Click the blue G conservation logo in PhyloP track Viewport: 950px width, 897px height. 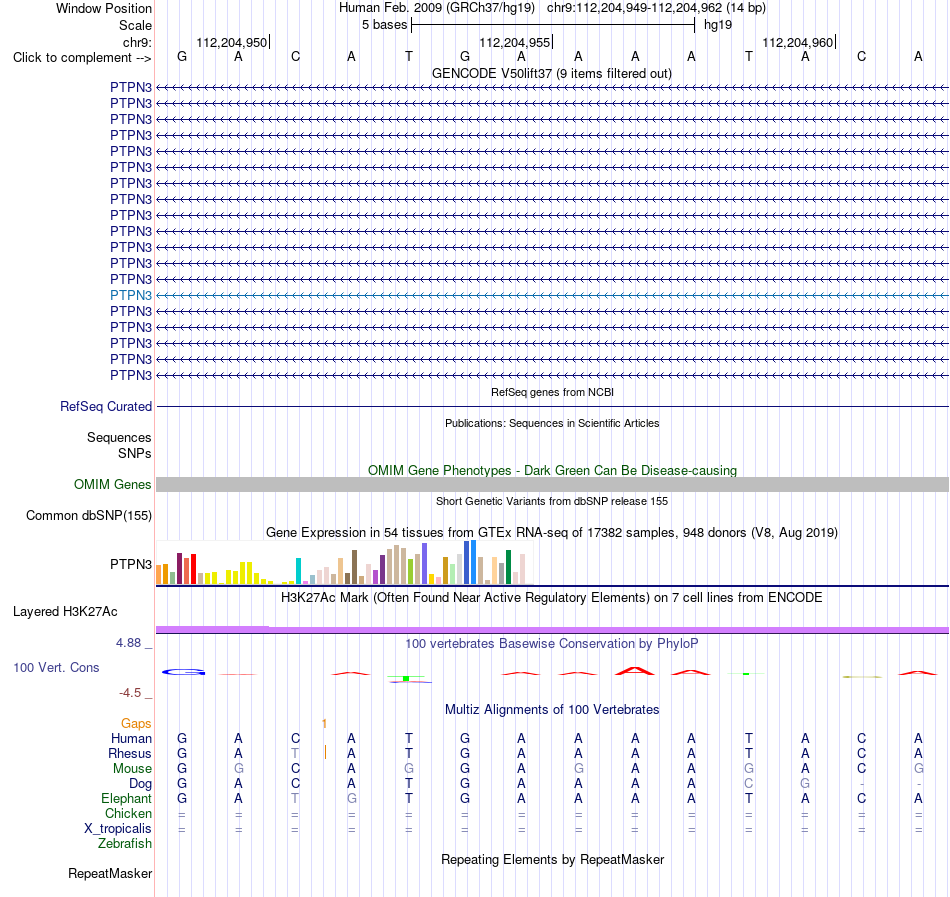coord(184,672)
